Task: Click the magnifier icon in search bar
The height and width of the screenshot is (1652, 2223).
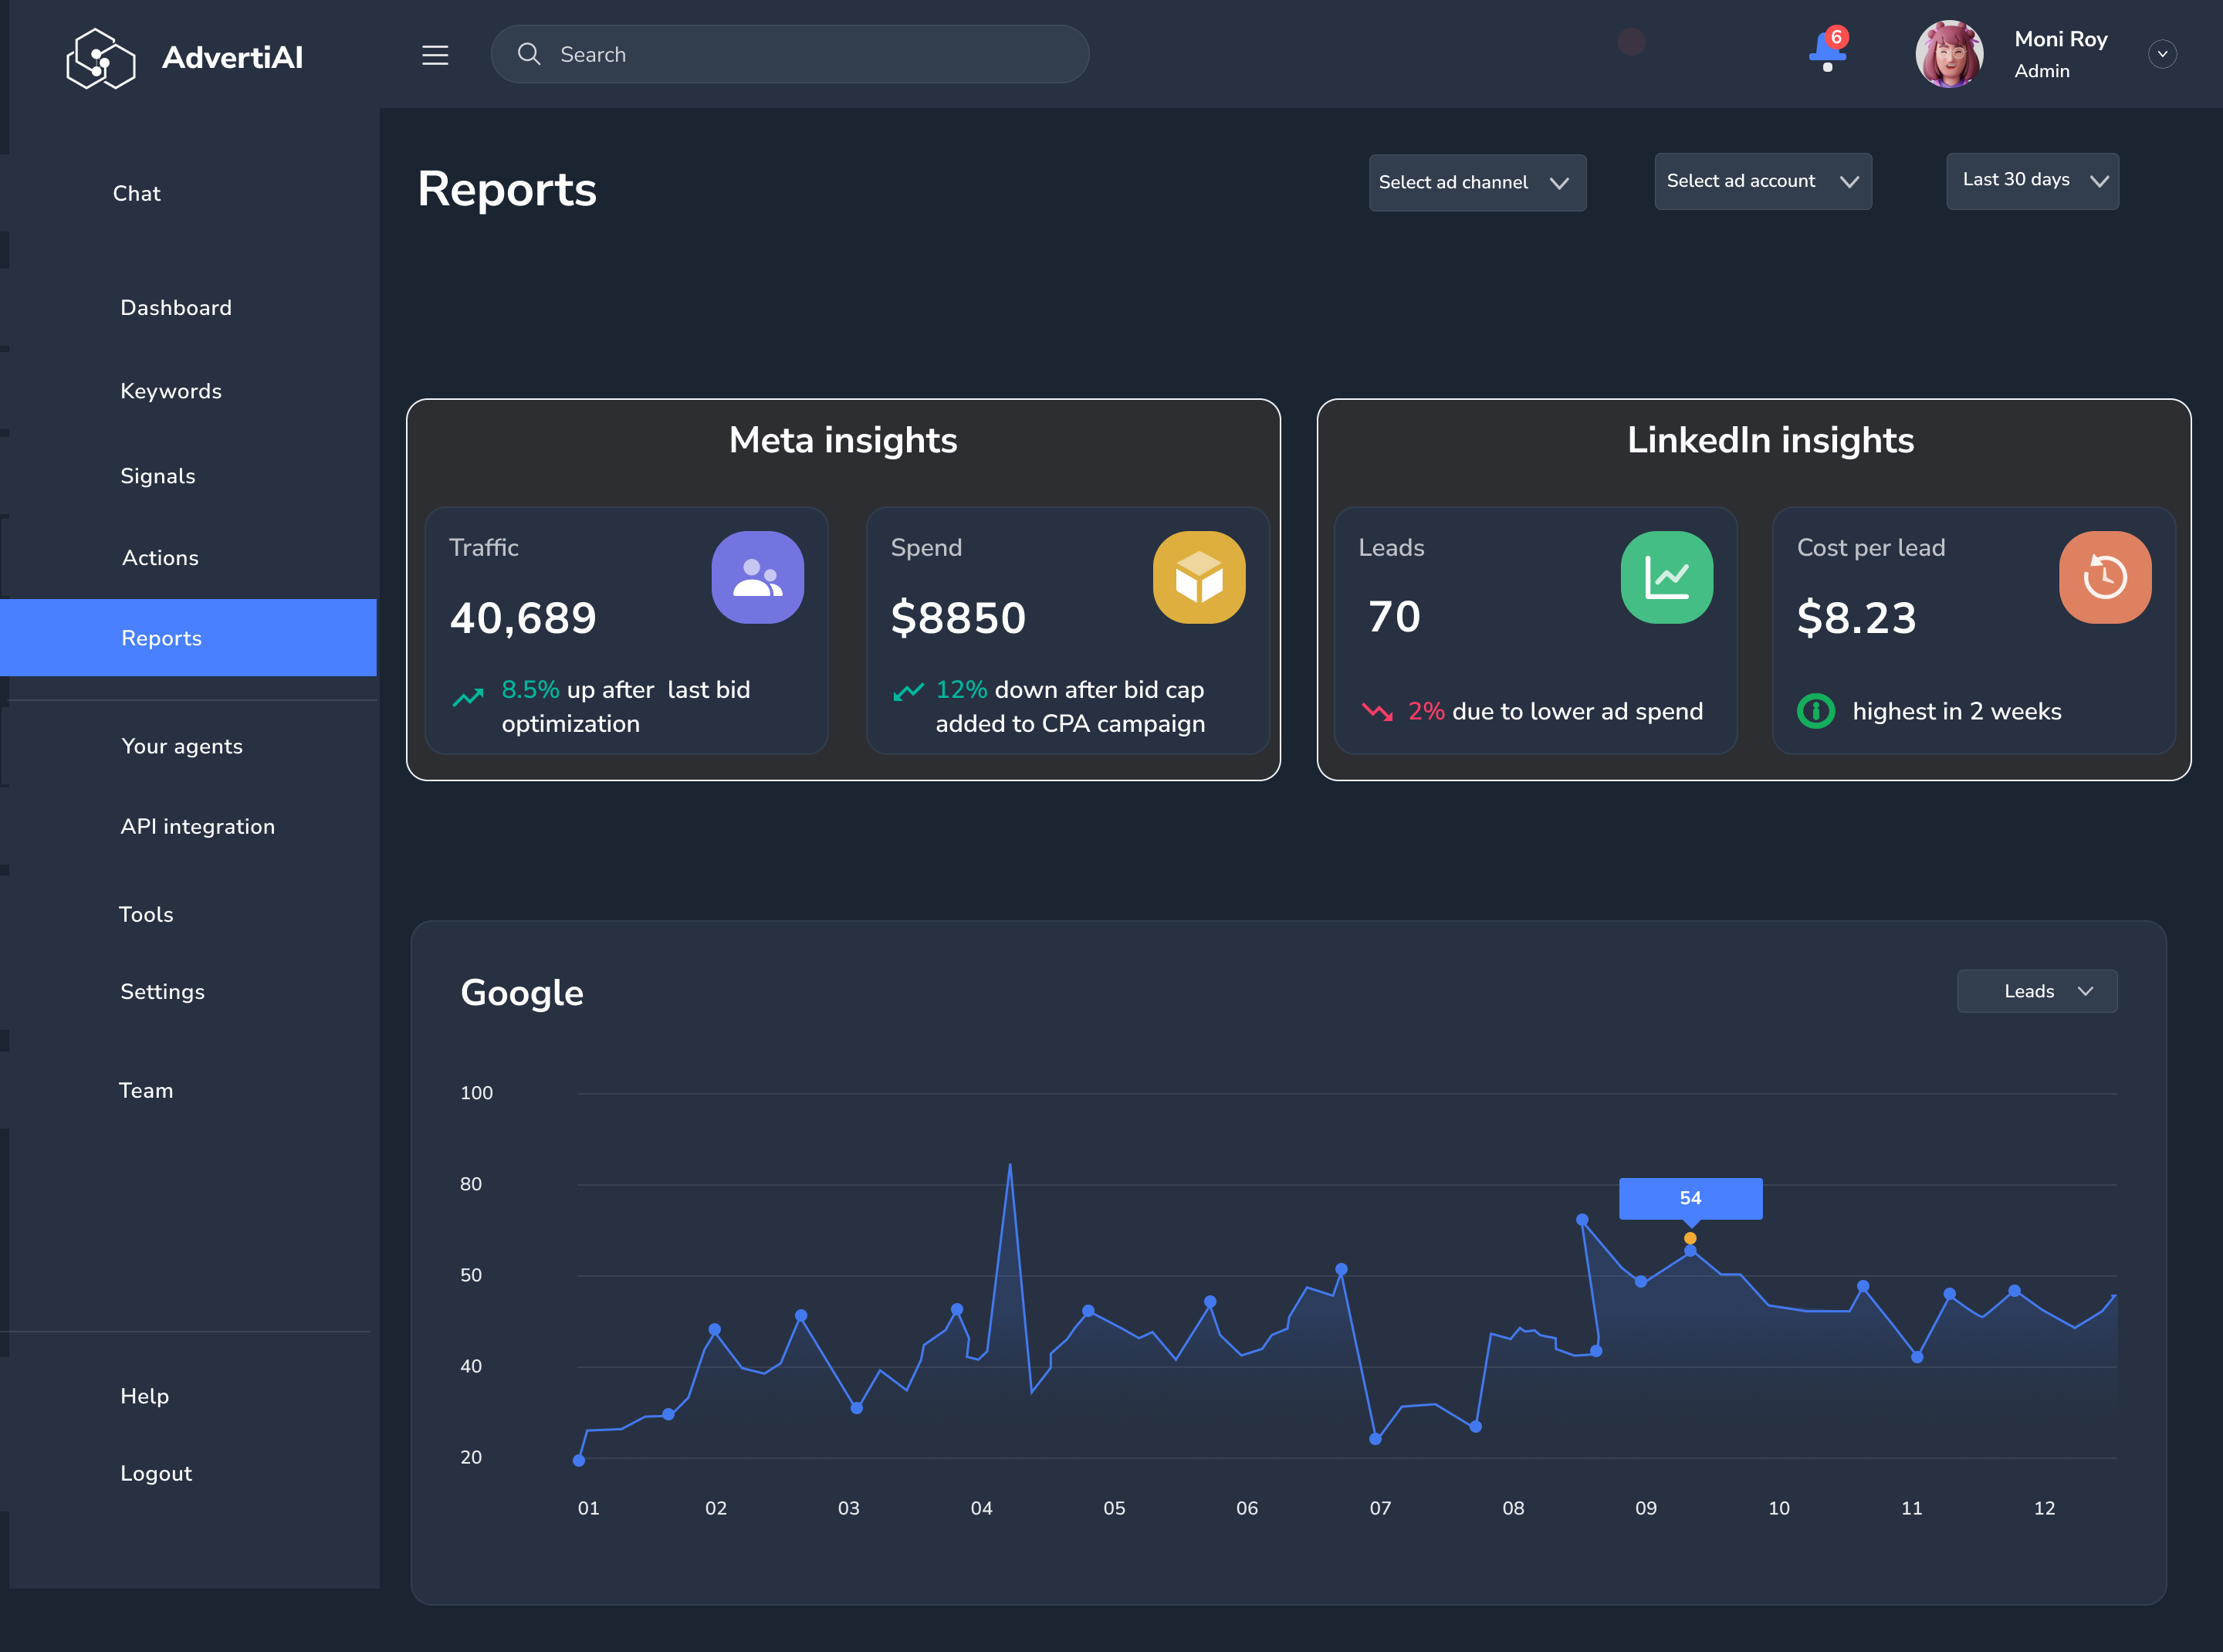Action: tap(529, 54)
